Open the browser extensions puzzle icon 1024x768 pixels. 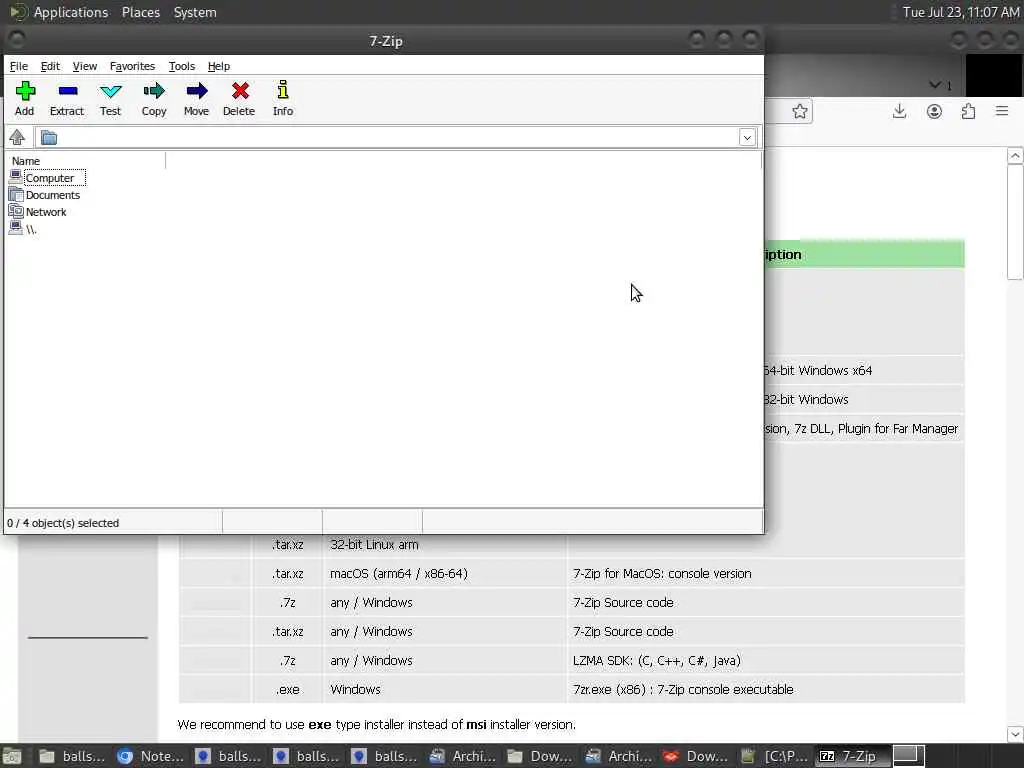(x=968, y=111)
